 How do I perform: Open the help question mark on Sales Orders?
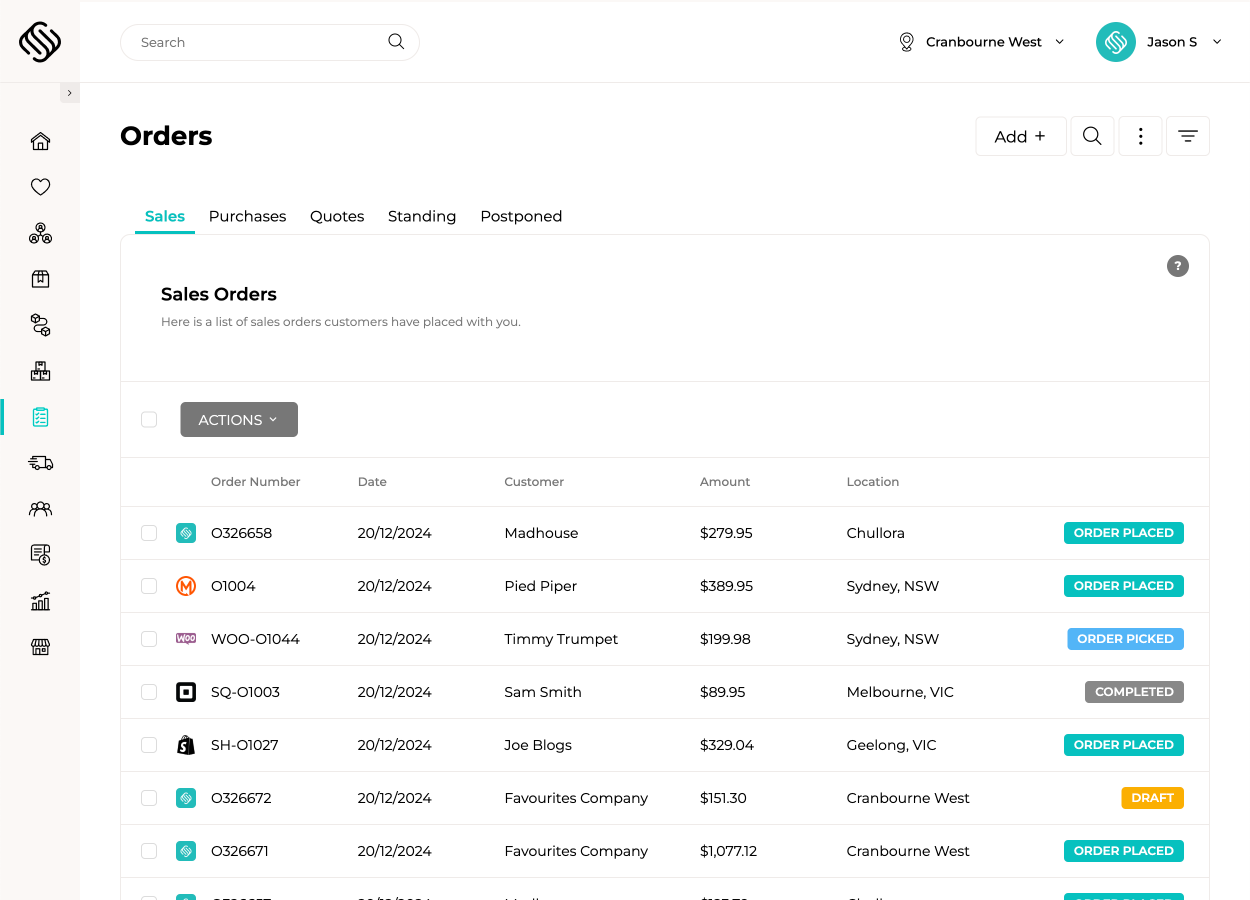(x=1177, y=266)
